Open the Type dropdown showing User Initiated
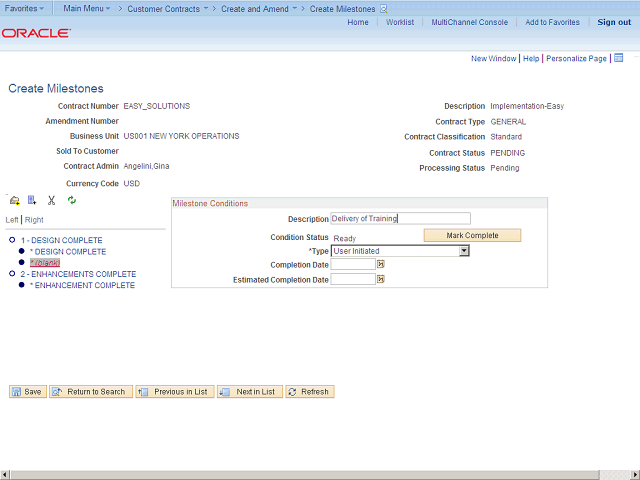 (400, 251)
